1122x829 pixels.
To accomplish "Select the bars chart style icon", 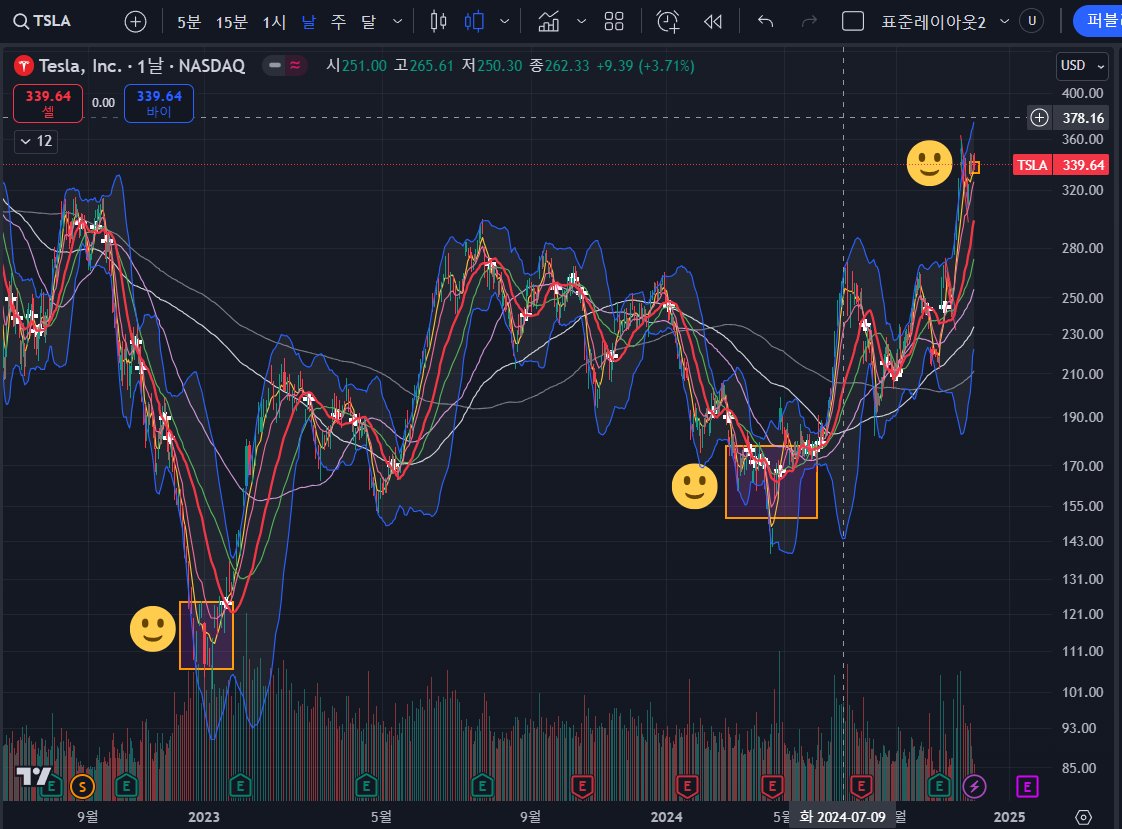I will pos(439,22).
